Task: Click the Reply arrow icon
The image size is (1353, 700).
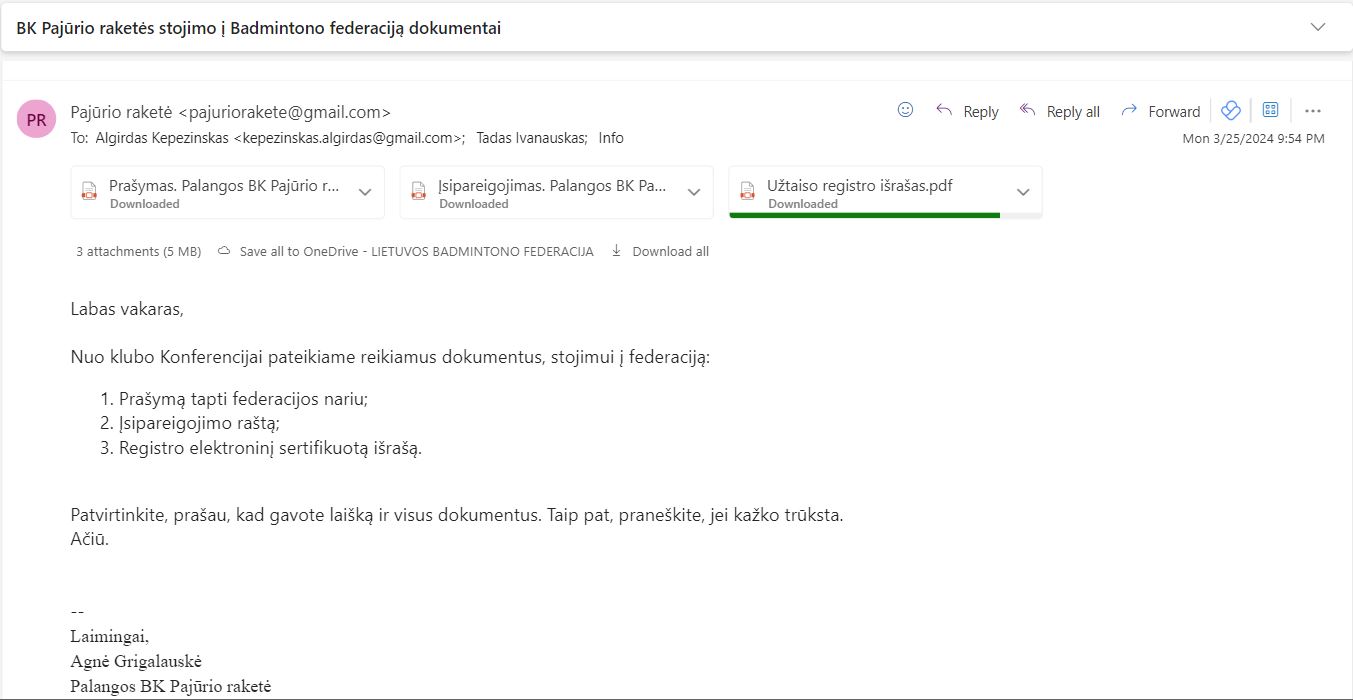Action: 944,111
